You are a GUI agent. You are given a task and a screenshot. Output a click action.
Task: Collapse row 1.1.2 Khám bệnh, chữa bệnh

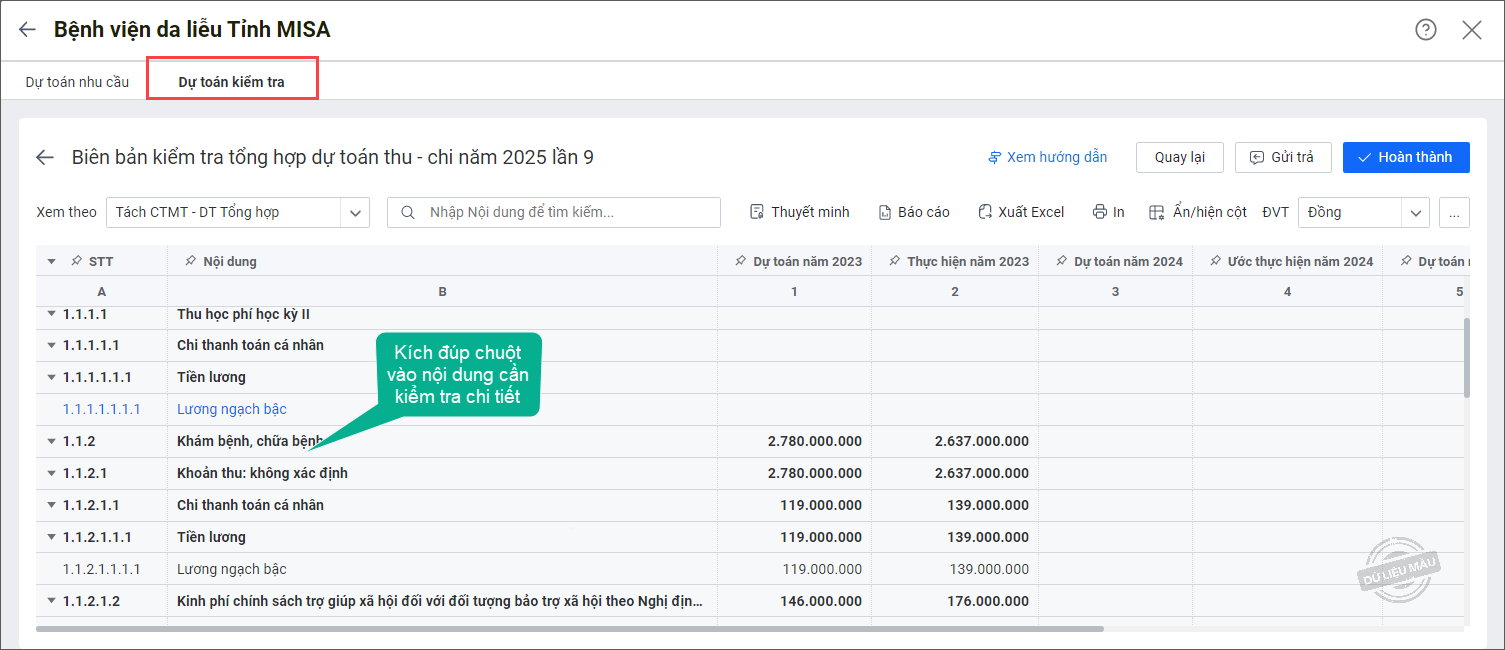pos(52,441)
